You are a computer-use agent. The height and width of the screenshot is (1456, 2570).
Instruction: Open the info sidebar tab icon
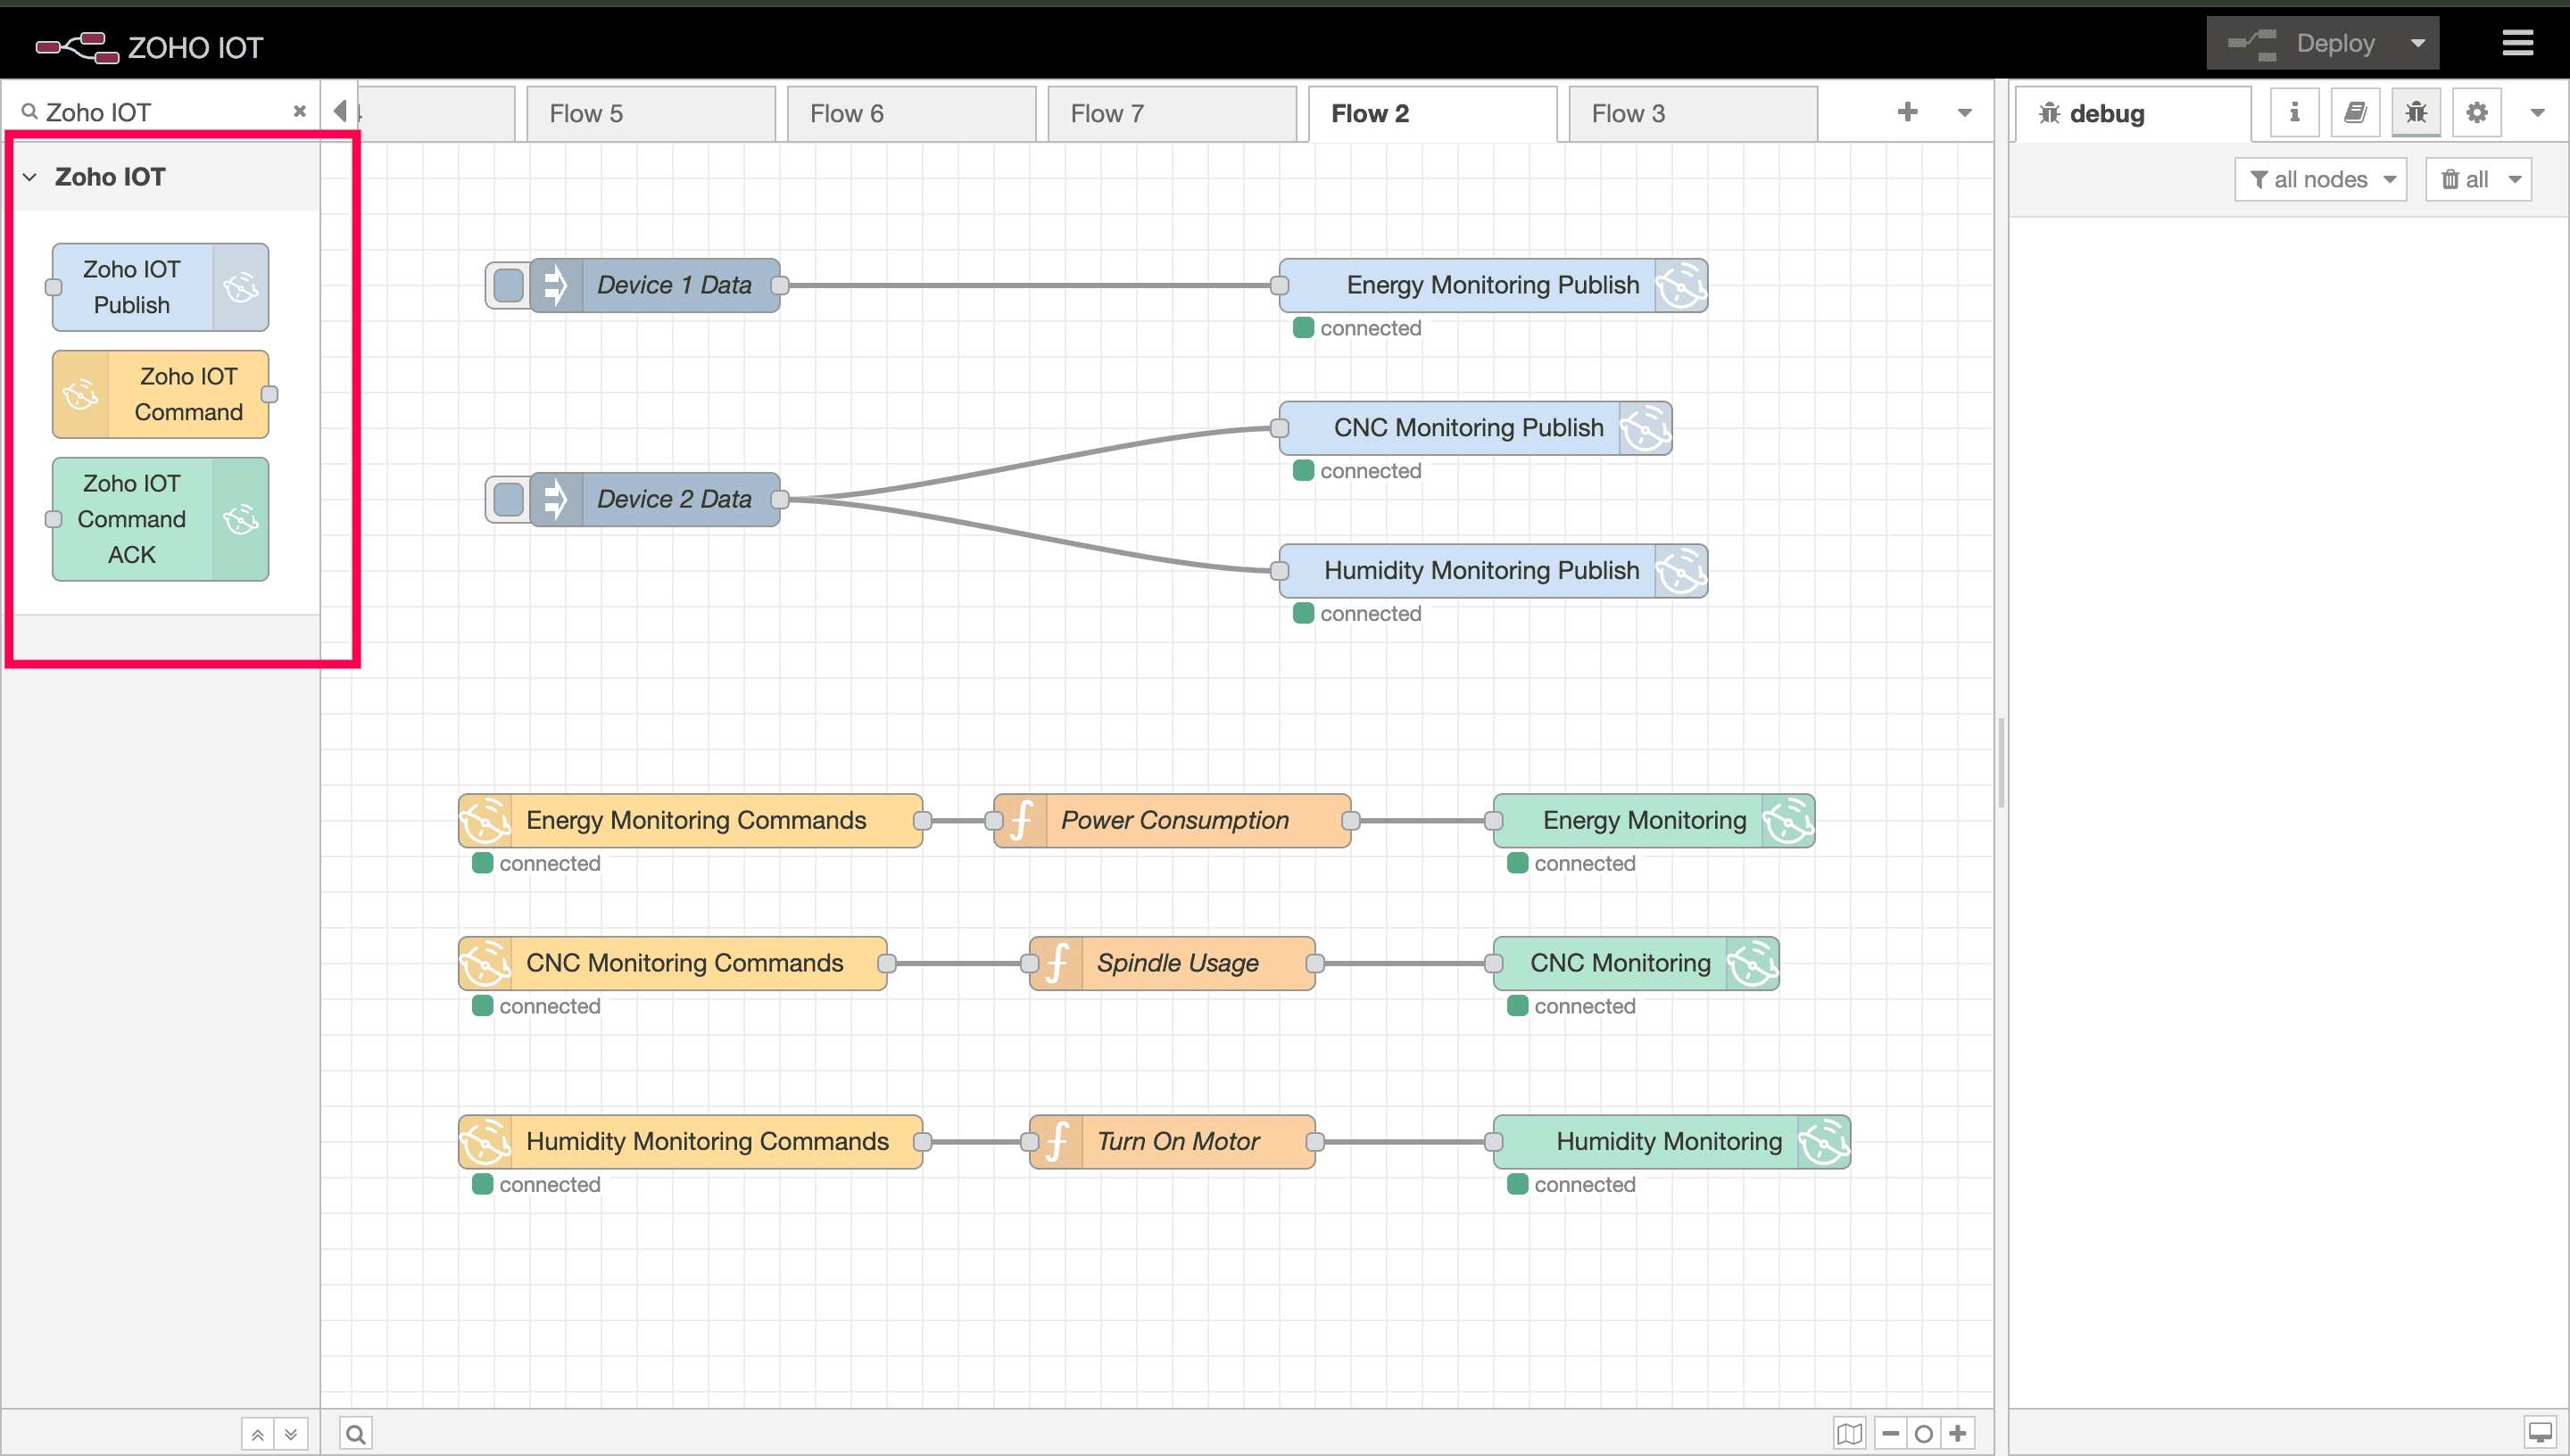(x=2294, y=112)
